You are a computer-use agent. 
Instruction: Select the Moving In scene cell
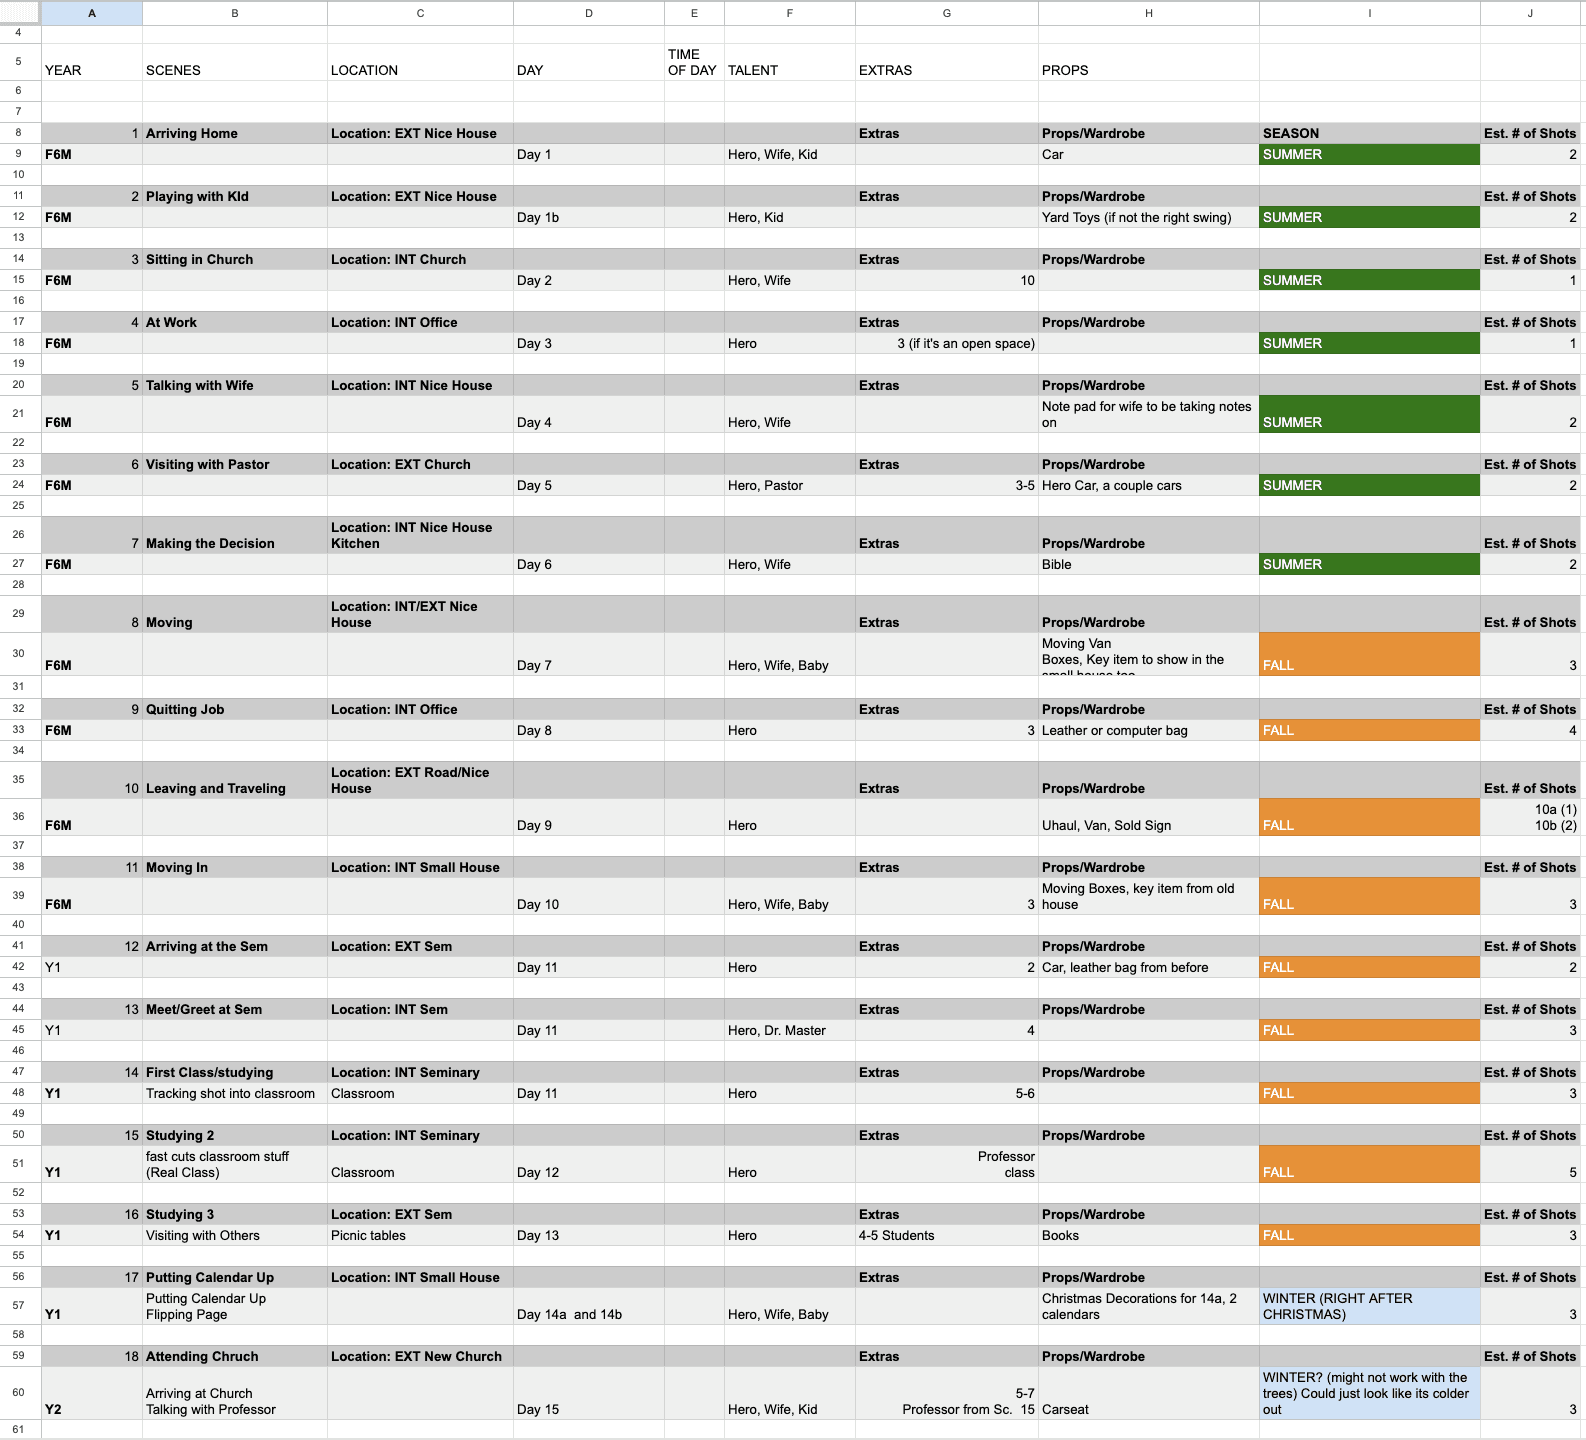tap(235, 867)
